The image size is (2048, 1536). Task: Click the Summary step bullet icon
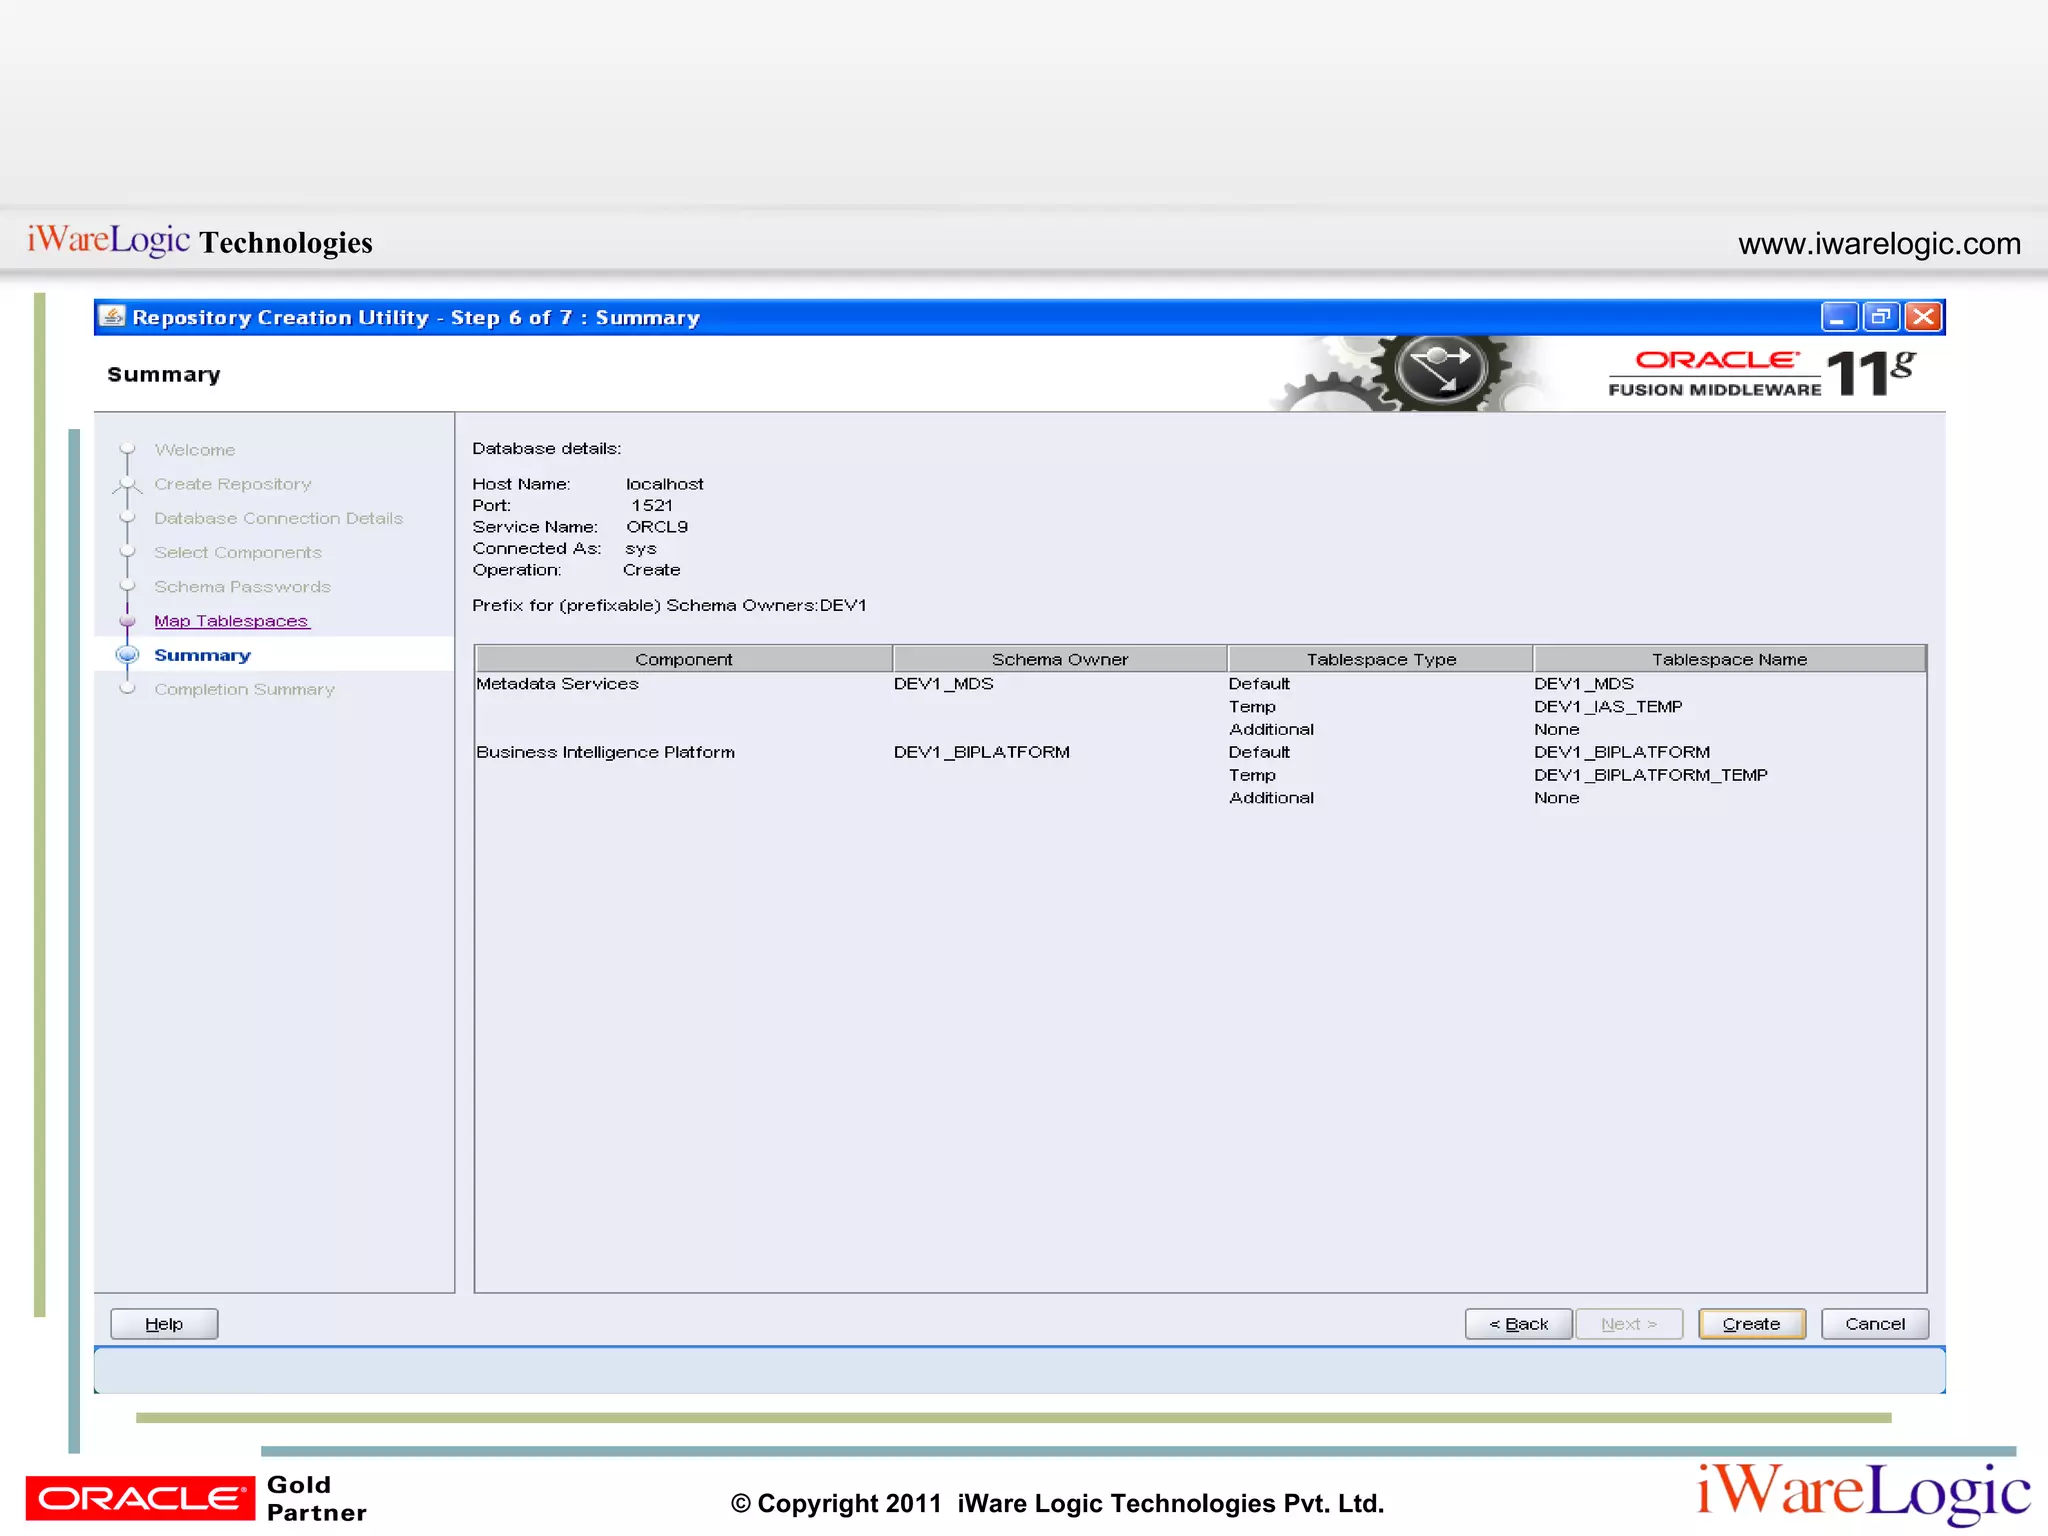[127, 655]
